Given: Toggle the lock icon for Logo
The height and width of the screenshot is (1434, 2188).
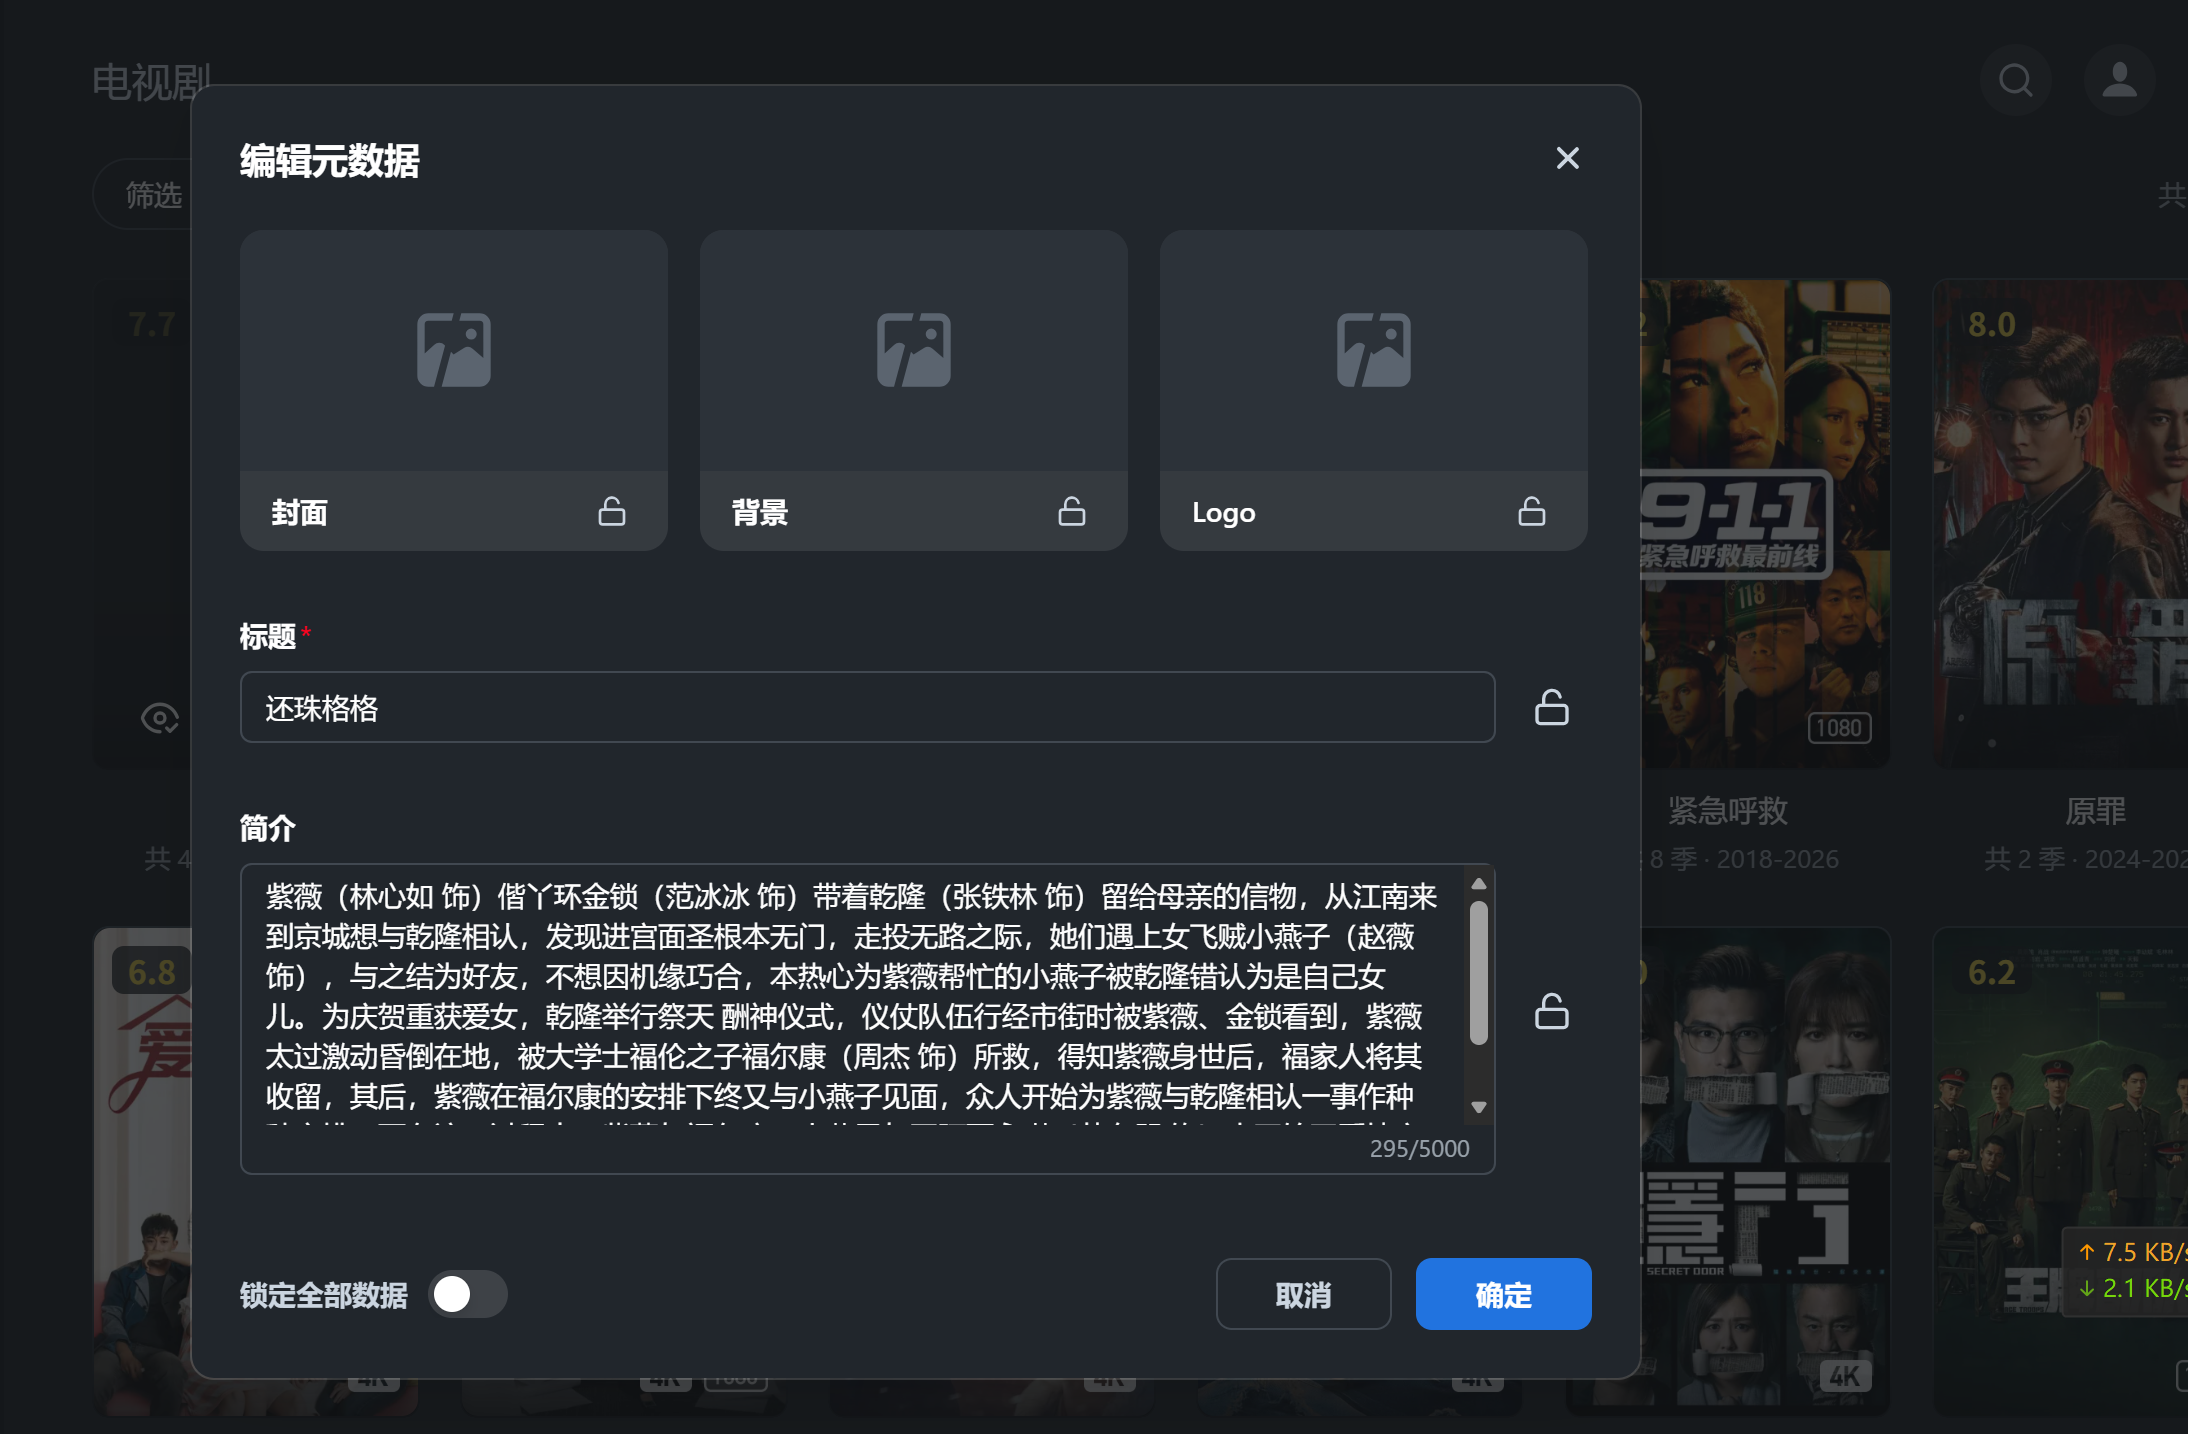Looking at the screenshot, I should (x=1532, y=511).
